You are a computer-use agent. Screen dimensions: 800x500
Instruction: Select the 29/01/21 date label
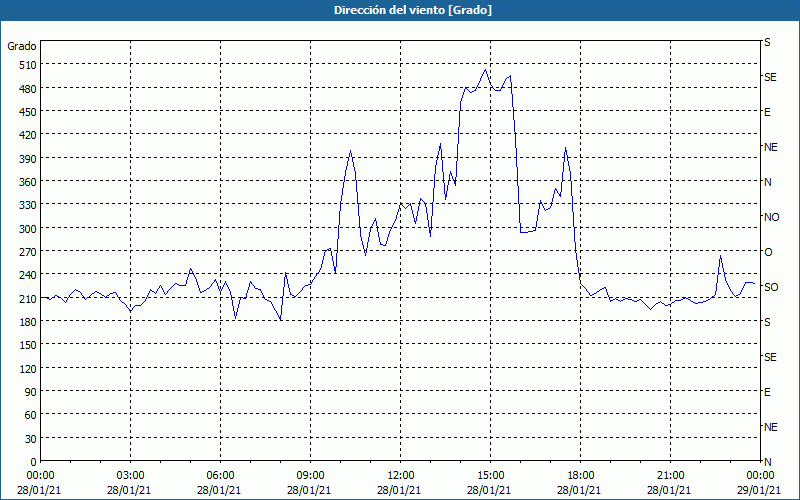[x=760, y=490]
